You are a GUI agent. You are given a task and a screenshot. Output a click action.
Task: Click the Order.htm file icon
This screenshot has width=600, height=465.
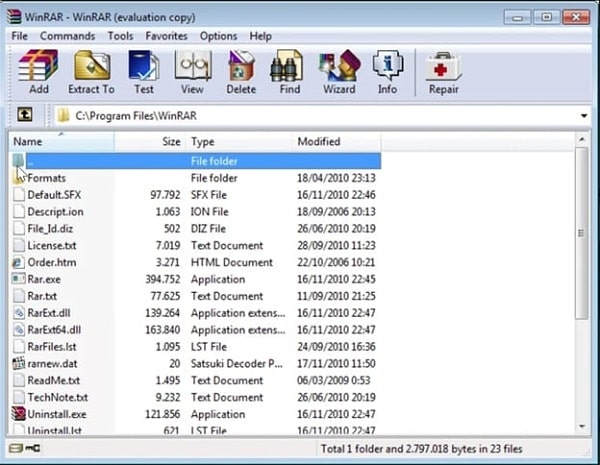[18, 263]
